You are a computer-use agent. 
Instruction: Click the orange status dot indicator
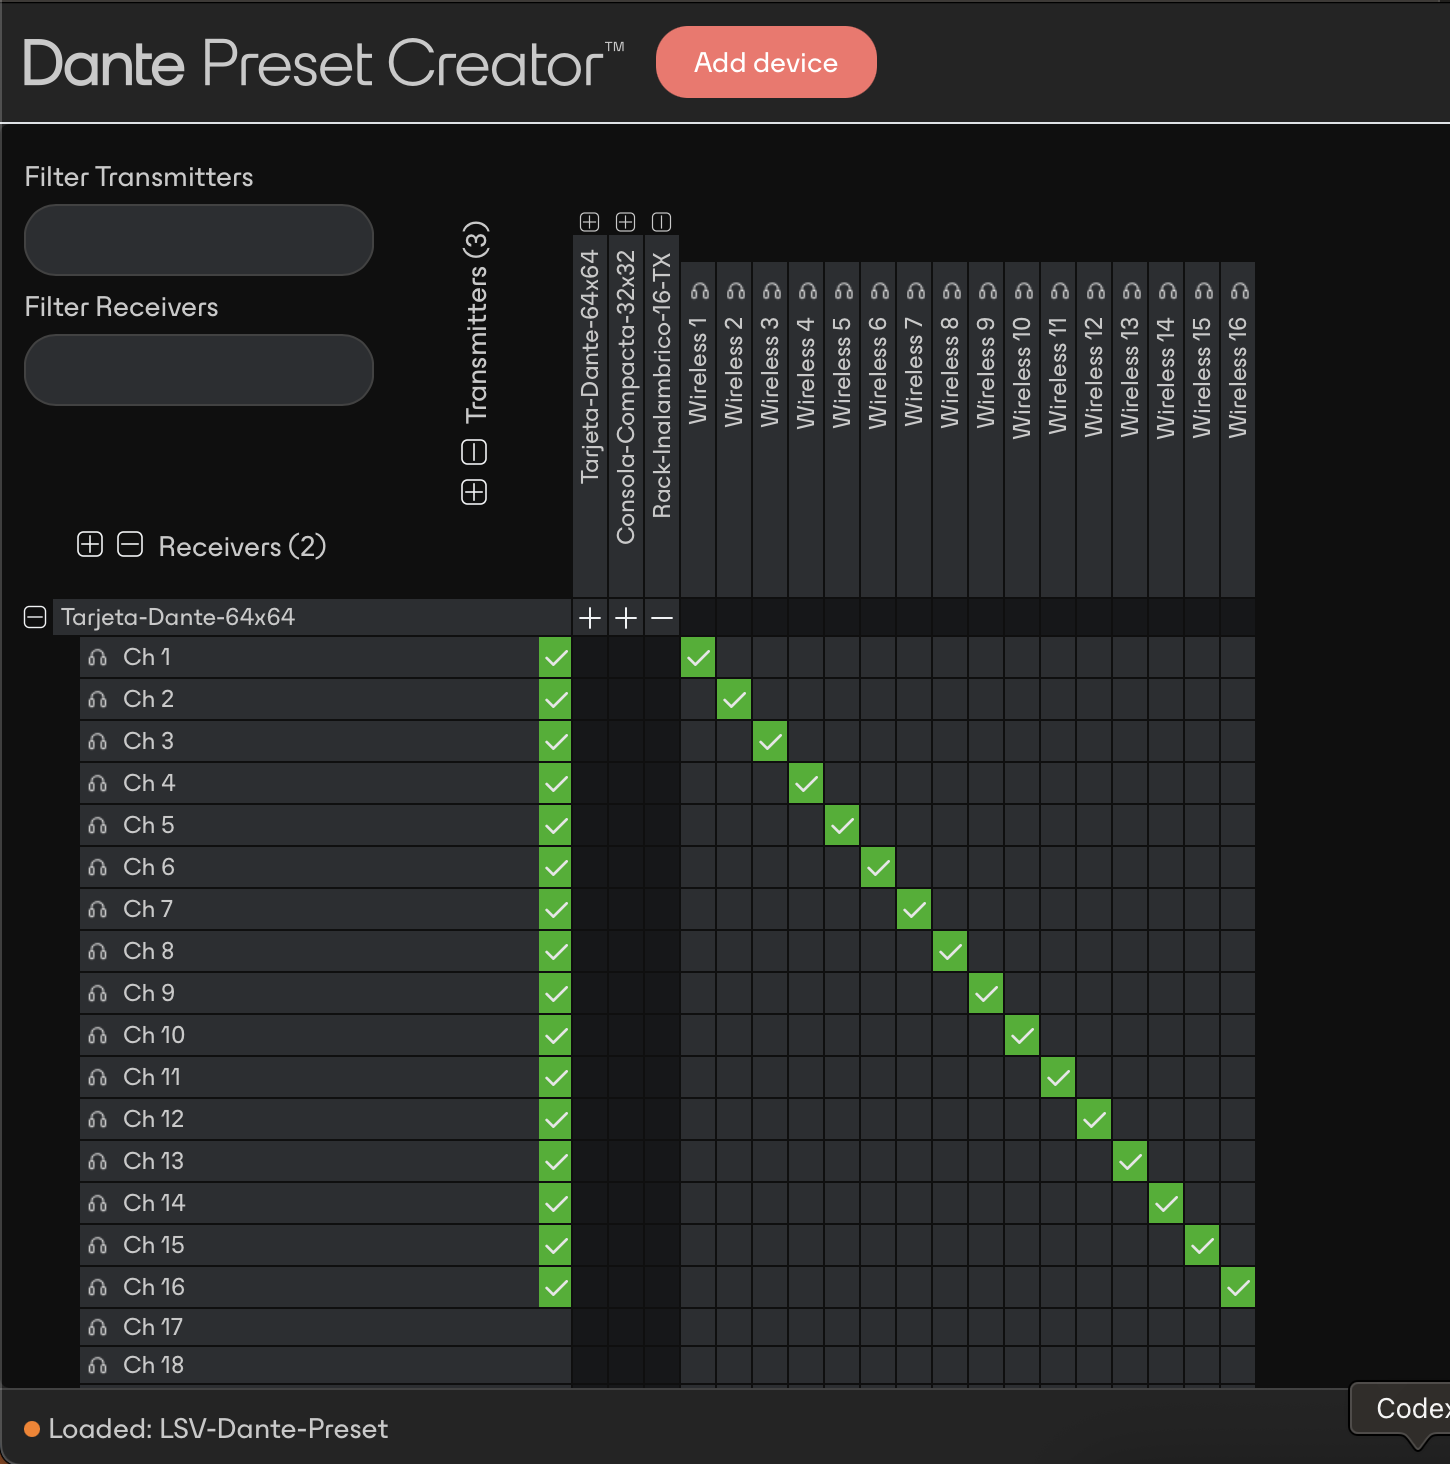click(32, 1429)
